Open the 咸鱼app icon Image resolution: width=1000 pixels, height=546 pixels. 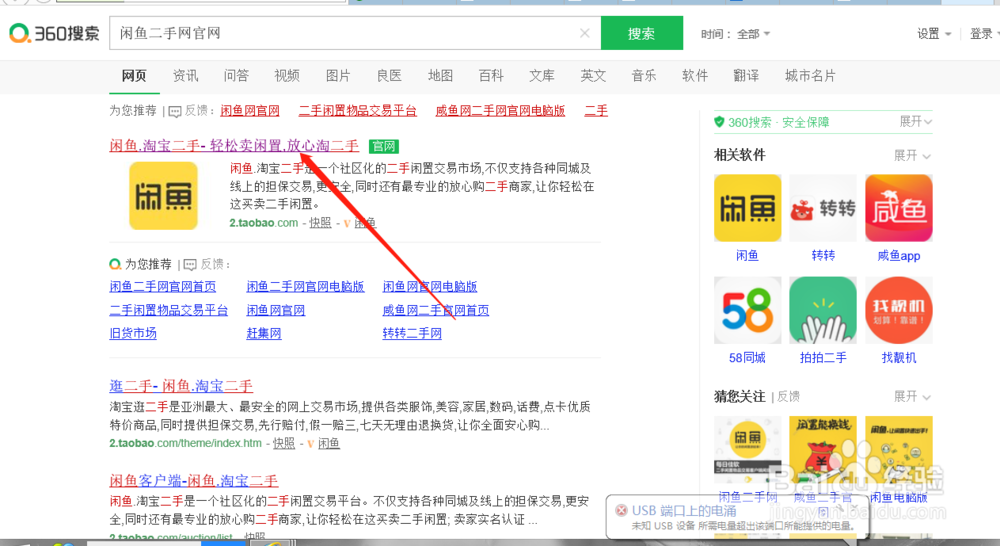coord(899,208)
